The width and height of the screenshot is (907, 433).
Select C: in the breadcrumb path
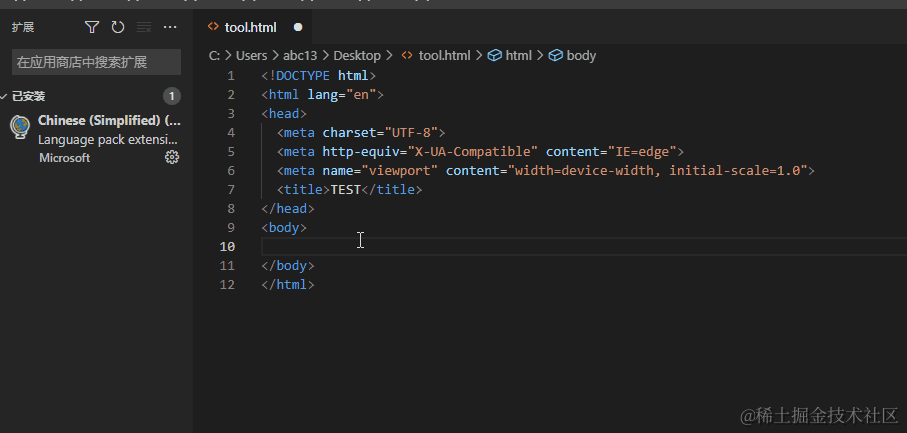click(x=215, y=55)
